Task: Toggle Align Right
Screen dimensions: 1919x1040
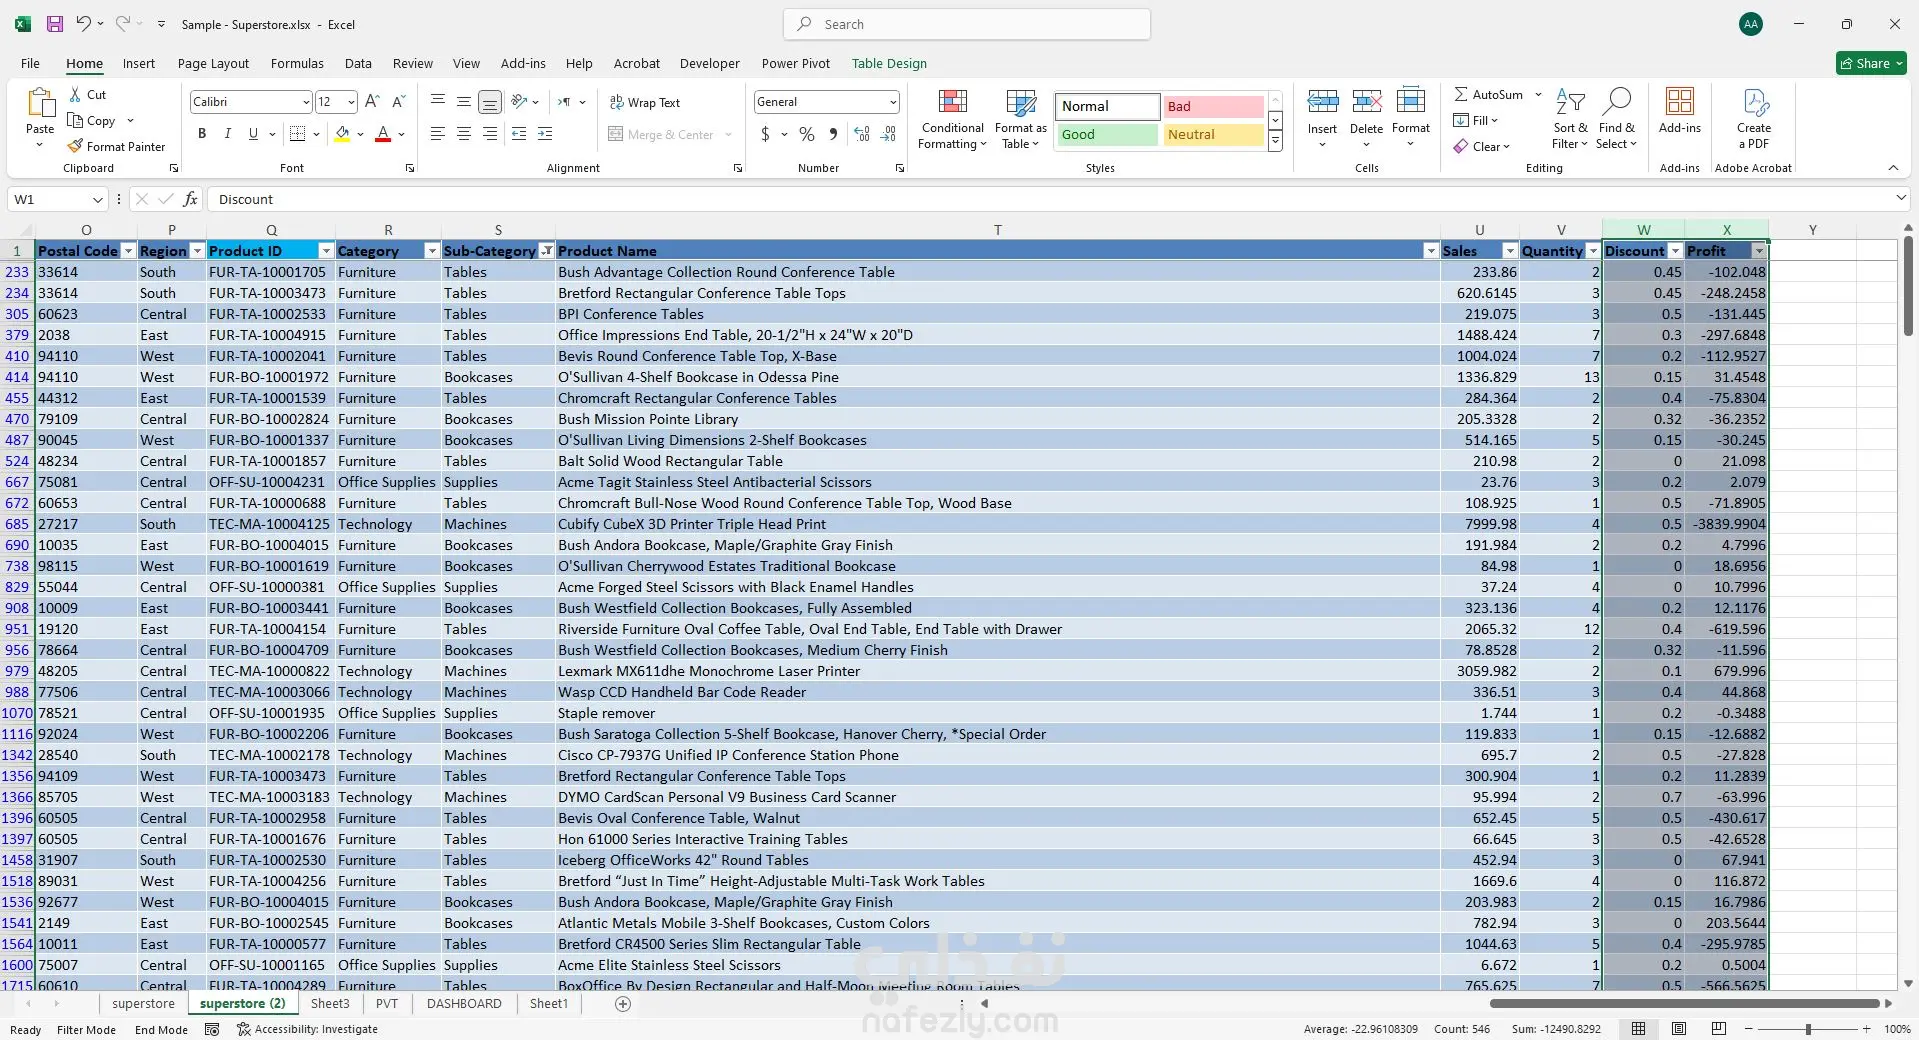Action: [x=489, y=134]
